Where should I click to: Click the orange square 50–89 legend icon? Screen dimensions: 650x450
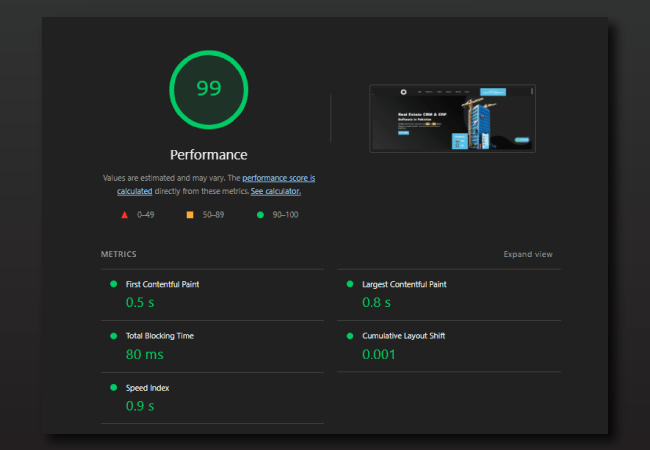(189, 214)
